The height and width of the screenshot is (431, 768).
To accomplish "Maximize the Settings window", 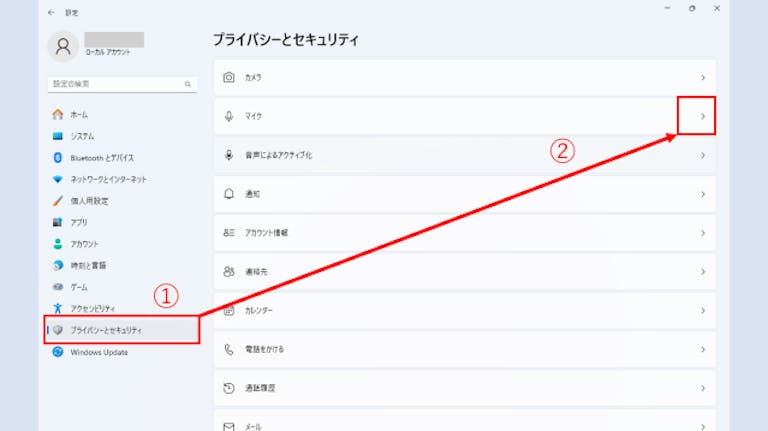I will coord(692,8).
